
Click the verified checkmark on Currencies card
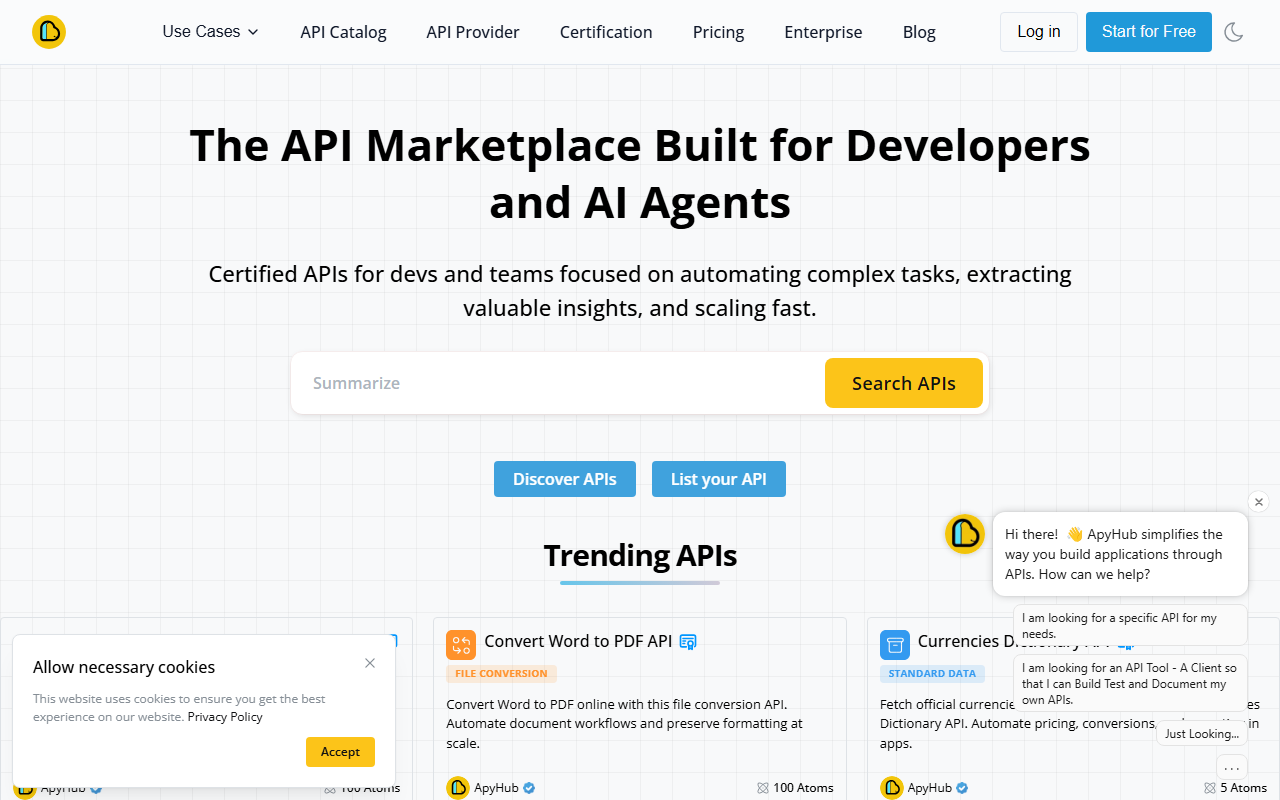click(963, 788)
